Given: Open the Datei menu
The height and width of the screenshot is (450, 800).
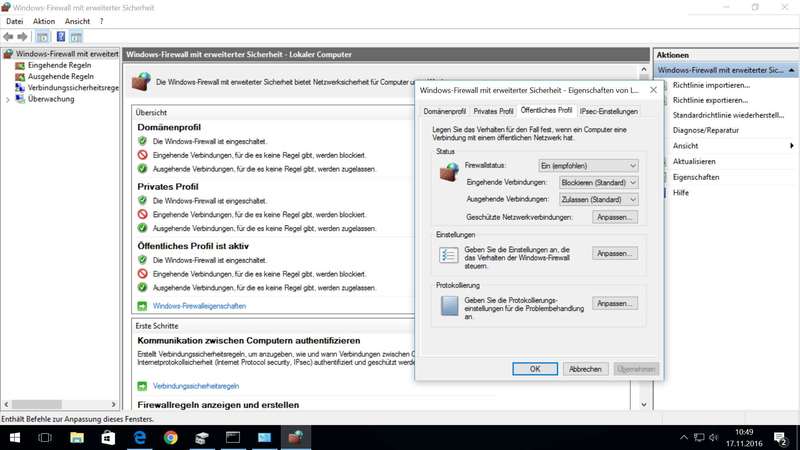Looking at the screenshot, I should click(x=14, y=21).
